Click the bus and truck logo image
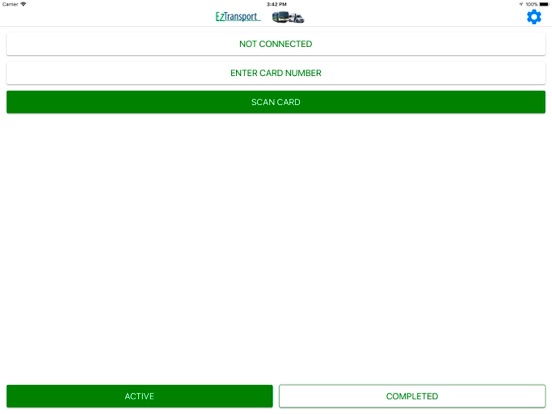This screenshot has height=414, width=552. click(x=288, y=17)
